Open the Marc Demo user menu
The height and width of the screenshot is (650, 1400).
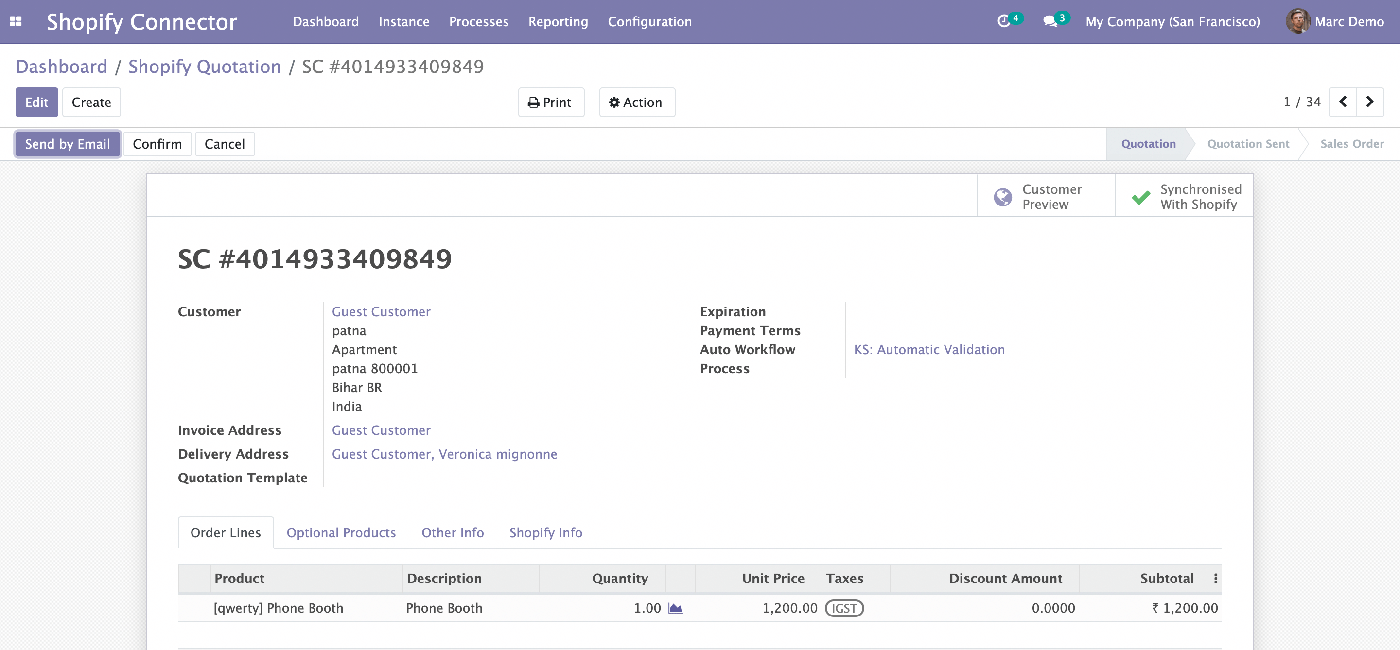(x=1335, y=21)
